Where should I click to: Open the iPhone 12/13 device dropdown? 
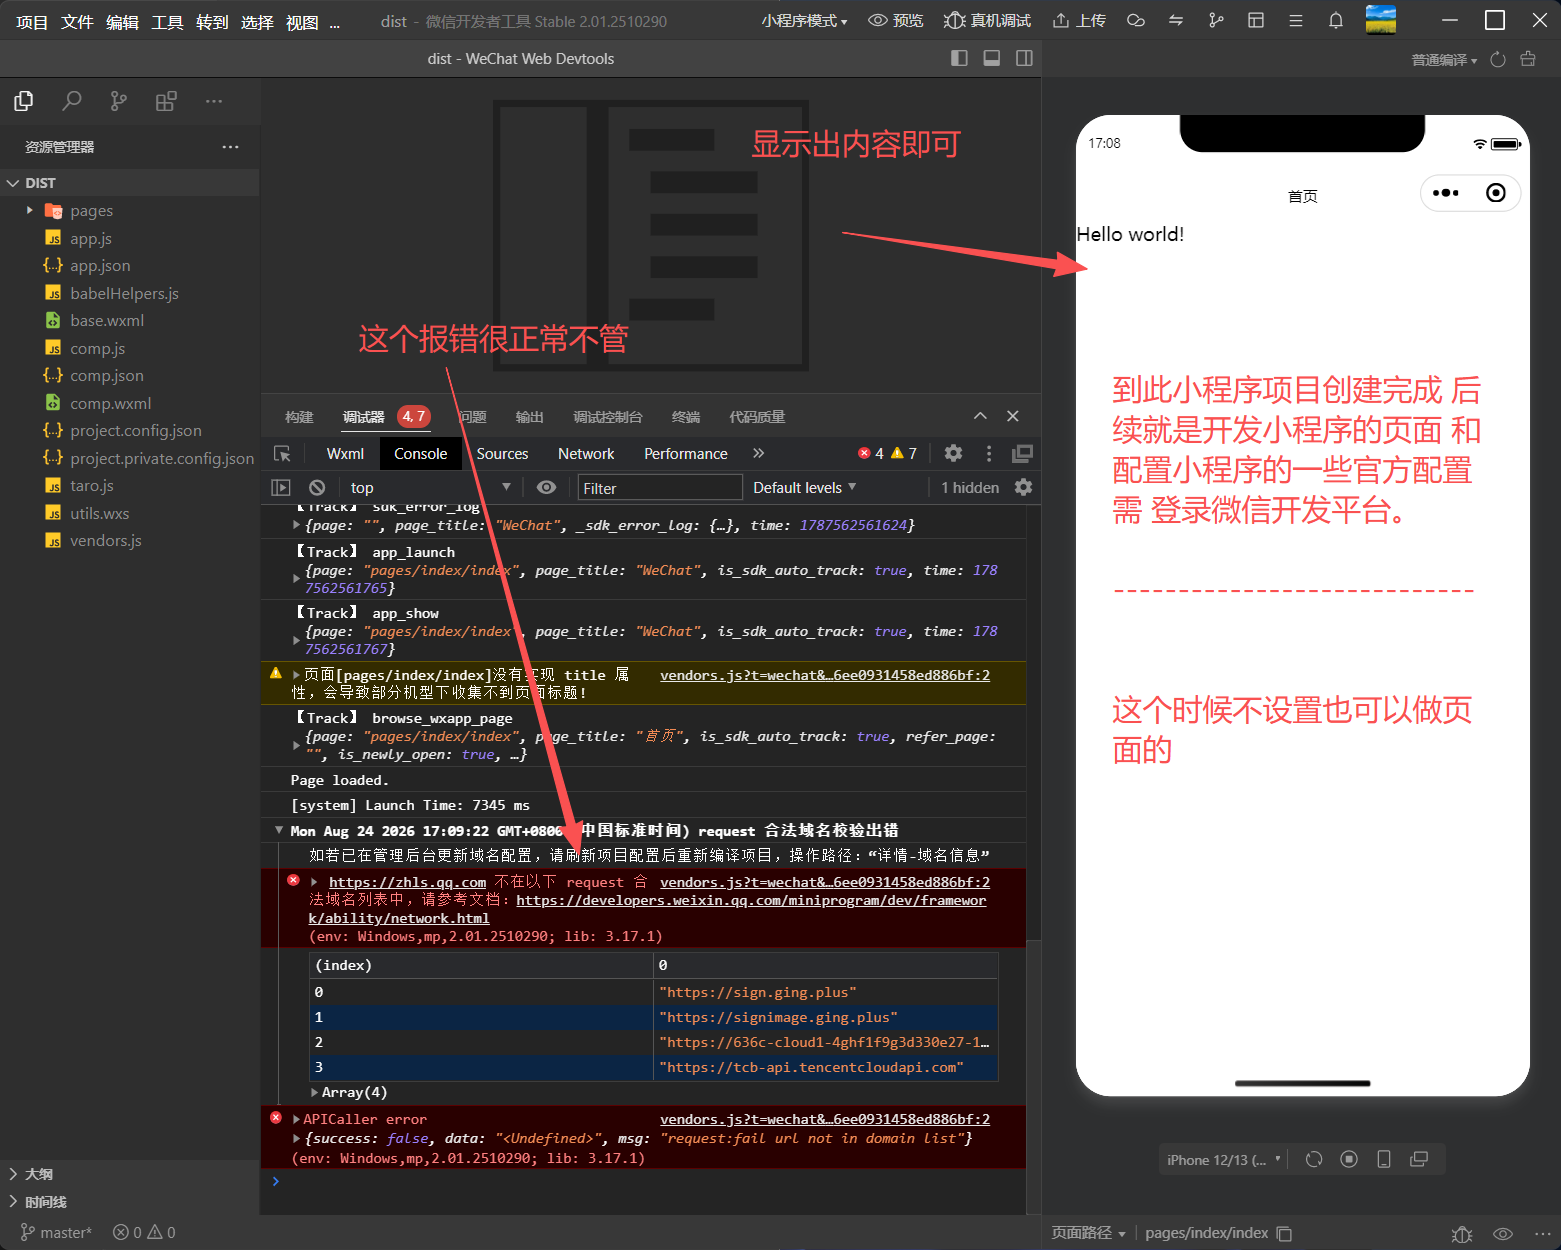1223,1160
